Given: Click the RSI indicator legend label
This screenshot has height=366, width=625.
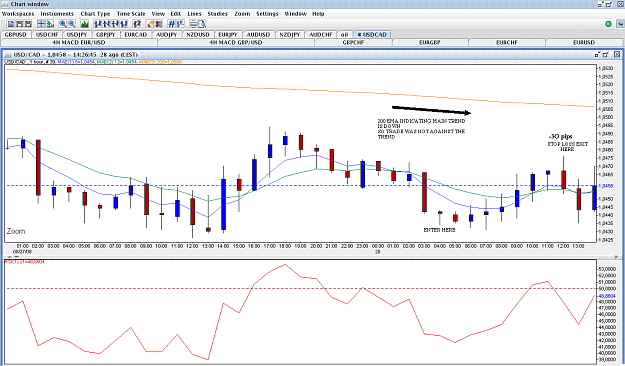Looking at the screenshot, I should (x=24, y=262).
